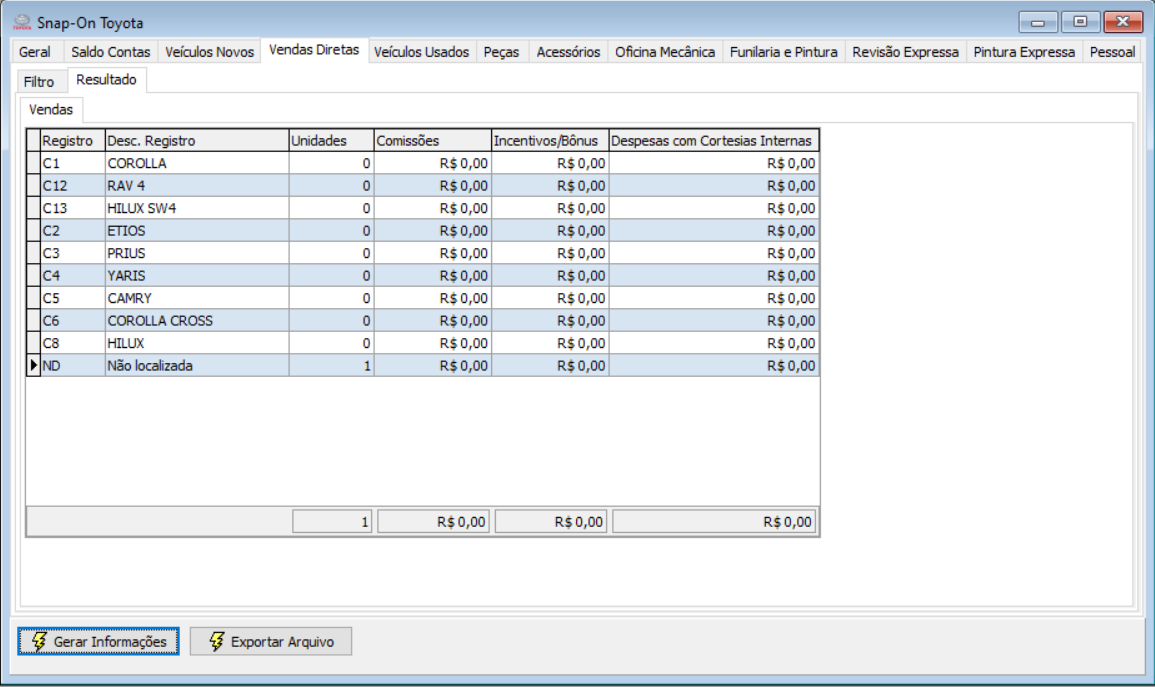Viewport: 1155px width, 687px height.
Task: Click Exportar Arquivo button
Action: pyautogui.click(x=271, y=641)
